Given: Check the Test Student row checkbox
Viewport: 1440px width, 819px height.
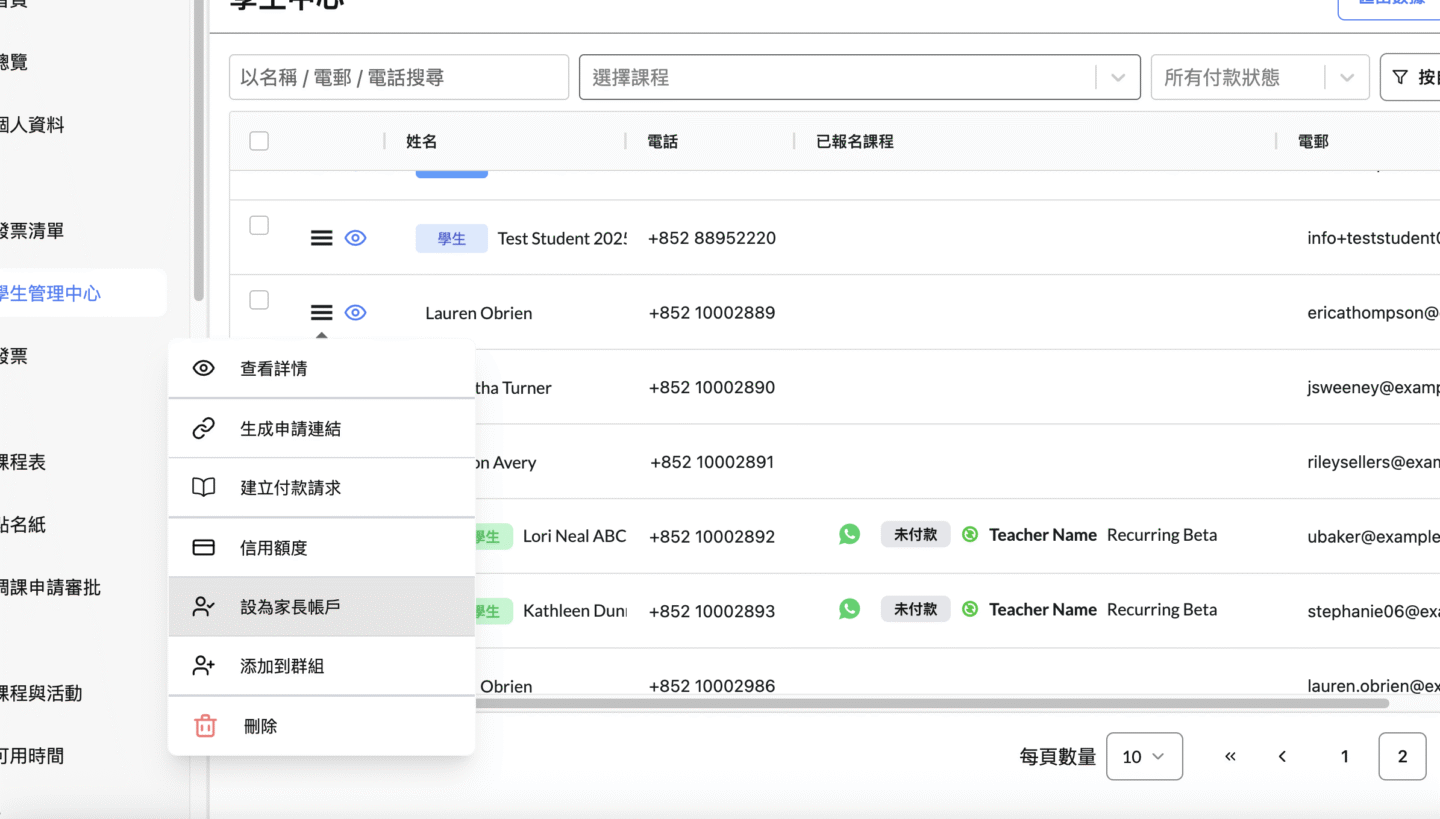Looking at the screenshot, I should pyautogui.click(x=259, y=225).
